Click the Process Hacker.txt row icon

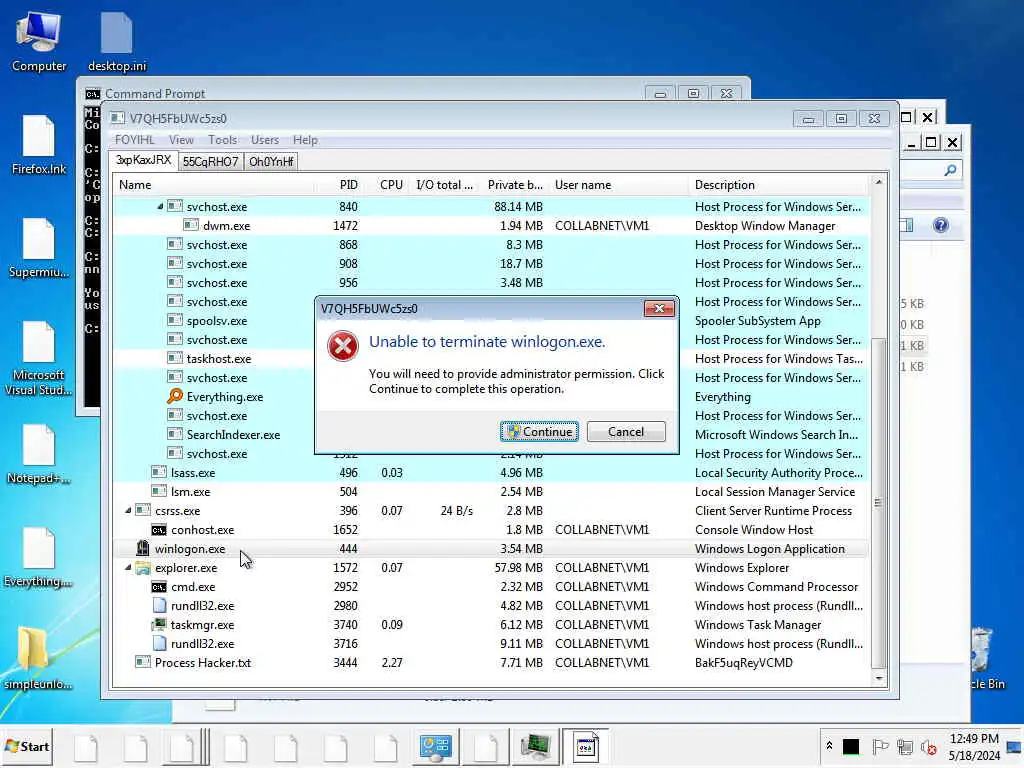[142, 662]
